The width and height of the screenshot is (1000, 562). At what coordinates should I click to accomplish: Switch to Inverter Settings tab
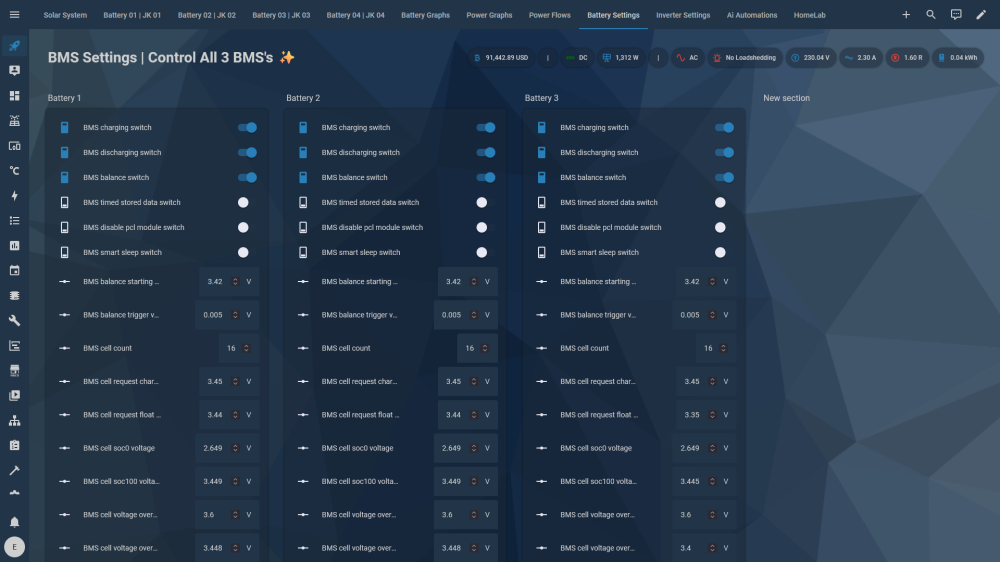coord(683,15)
